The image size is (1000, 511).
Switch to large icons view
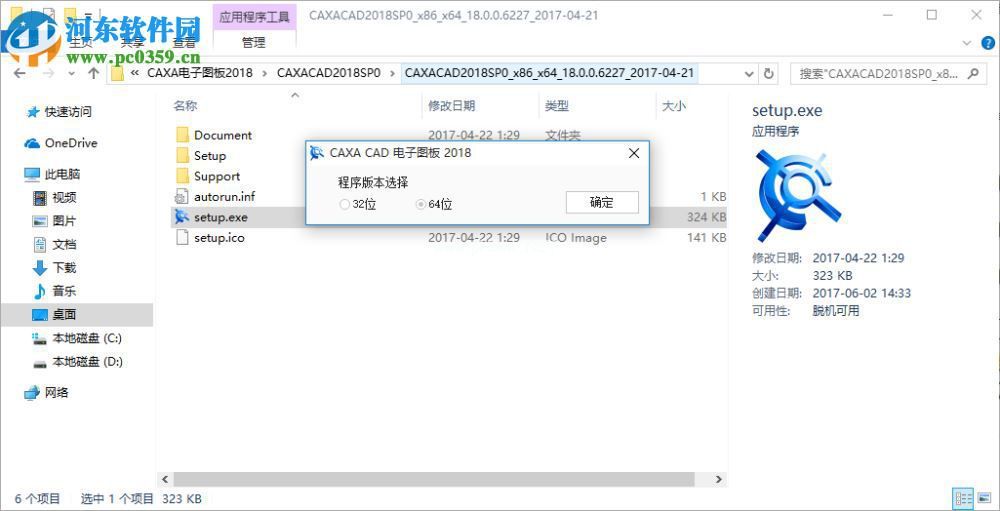pos(983,498)
